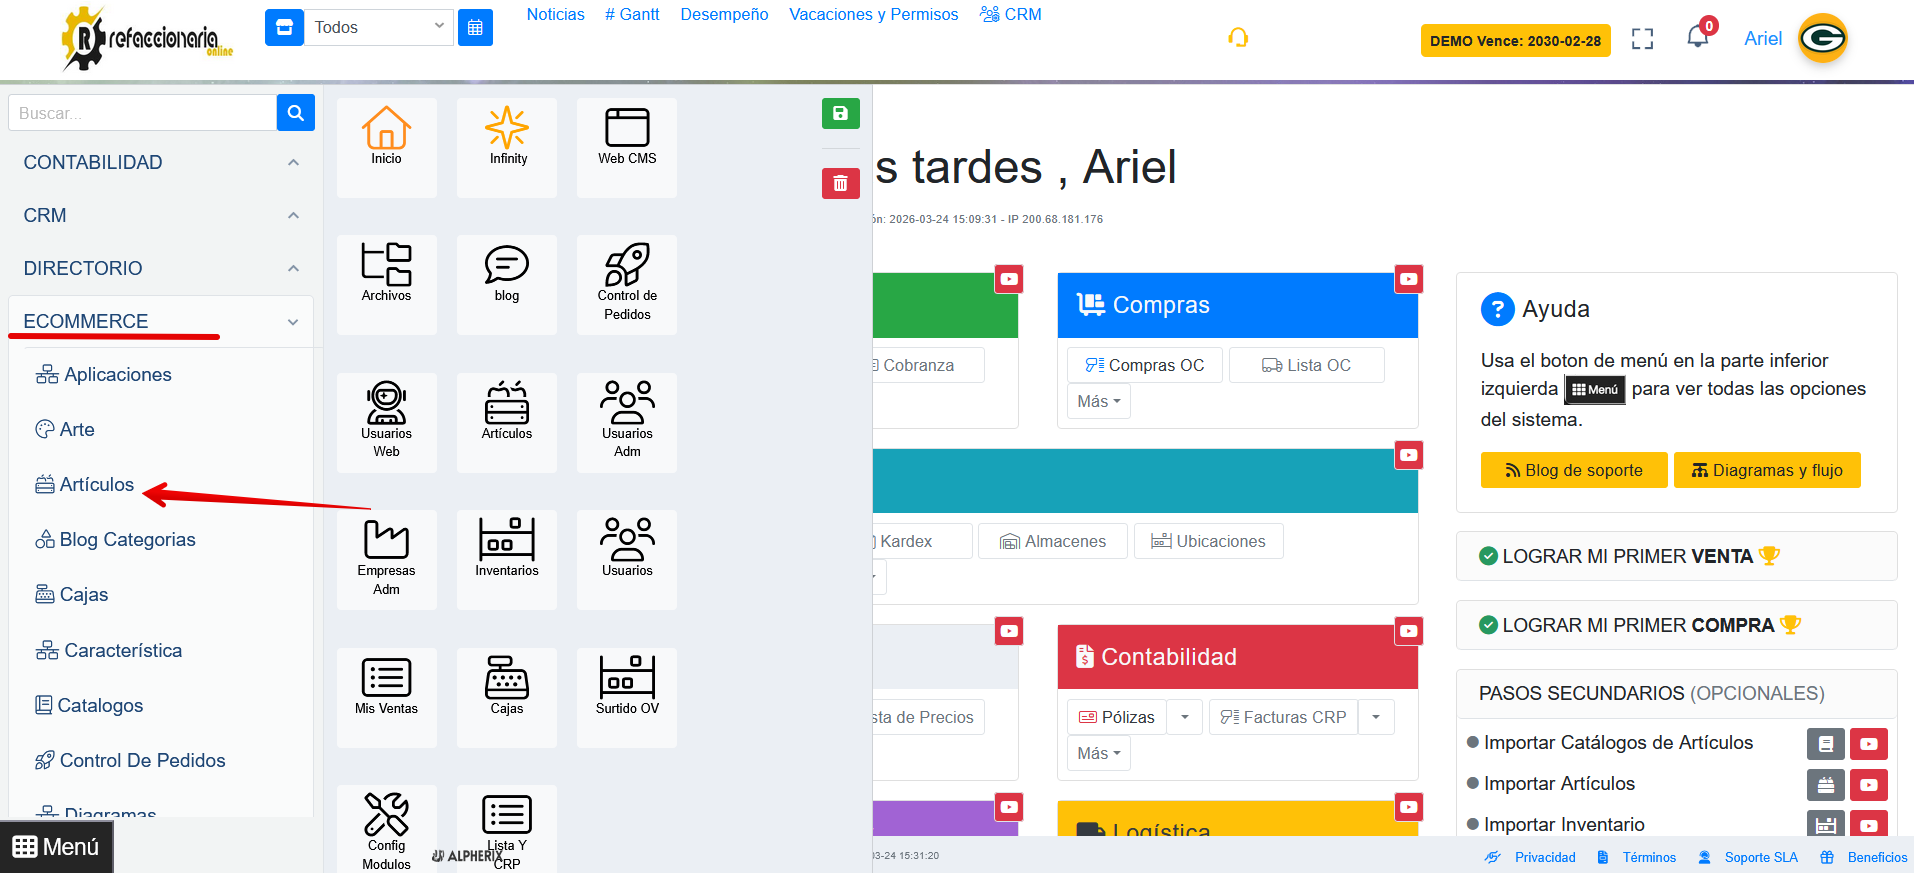Click the Blog de soporte button
Image resolution: width=1914 pixels, height=873 pixels.
[x=1574, y=470]
